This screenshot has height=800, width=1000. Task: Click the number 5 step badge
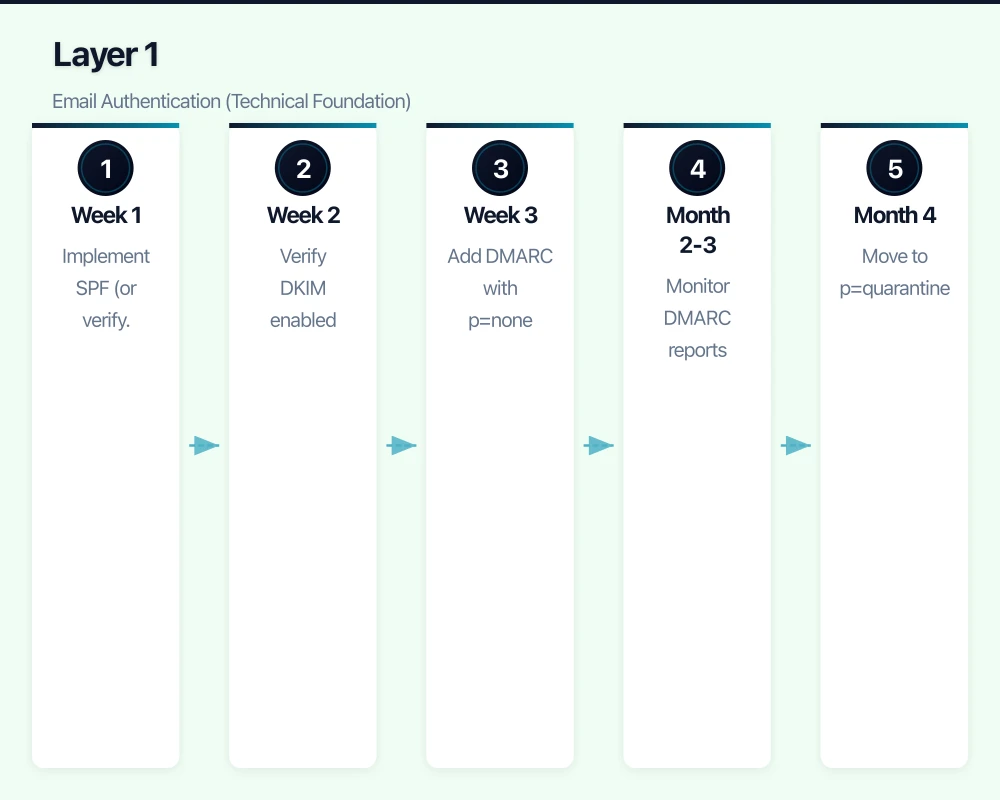(x=894, y=169)
